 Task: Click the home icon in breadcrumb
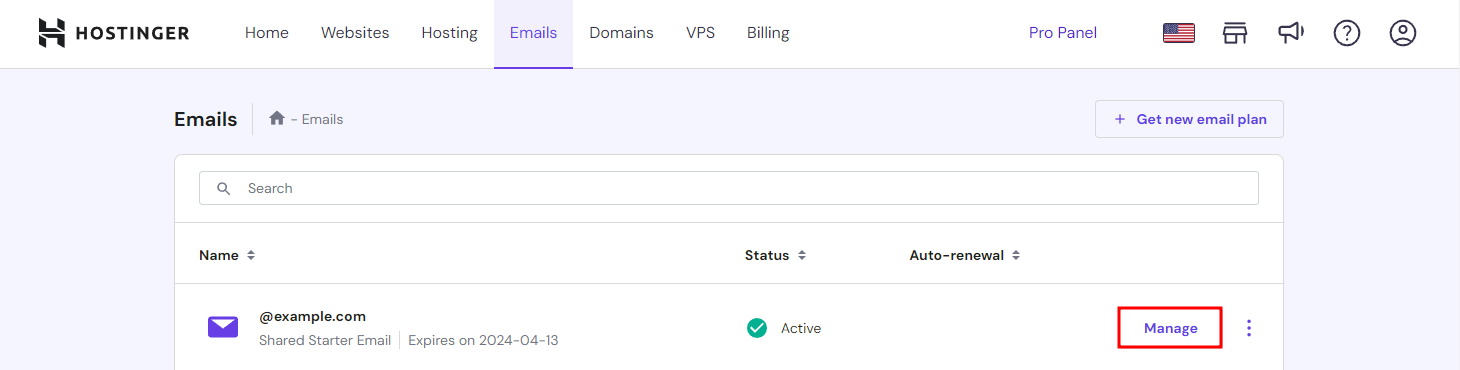pyautogui.click(x=277, y=118)
